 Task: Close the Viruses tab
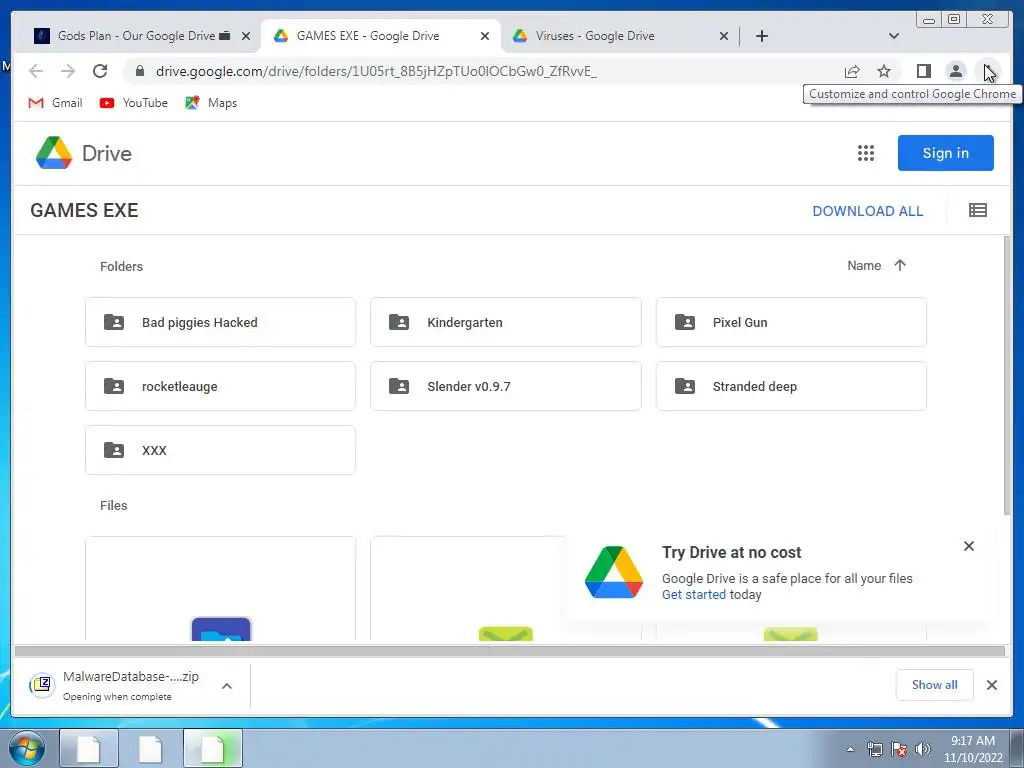pyautogui.click(x=724, y=36)
